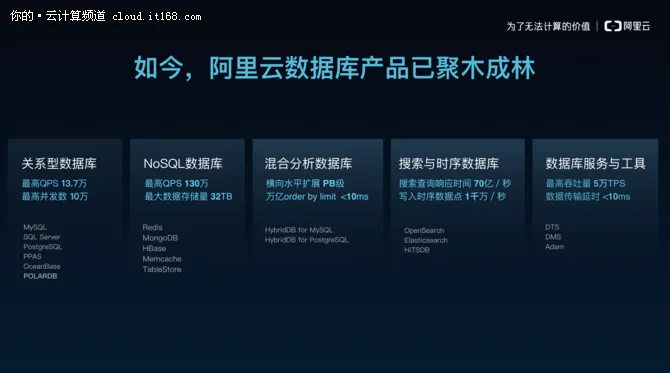Click the 最高QPS 13.7万 line
This screenshot has height=373, width=670.
pyautogui.click(x=54, y=183)
